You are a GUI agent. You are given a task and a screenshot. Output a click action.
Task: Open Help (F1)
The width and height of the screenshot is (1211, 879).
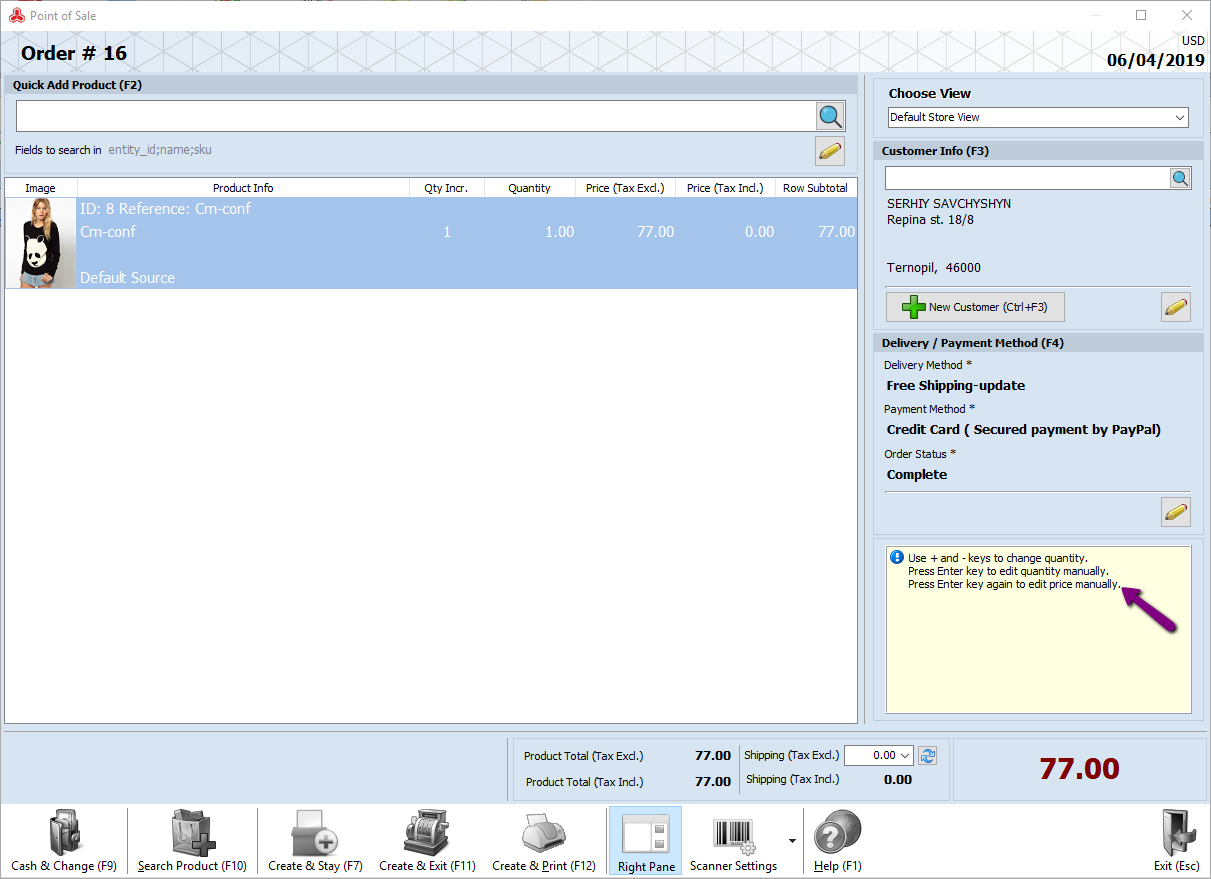click(x=837, y=842)
